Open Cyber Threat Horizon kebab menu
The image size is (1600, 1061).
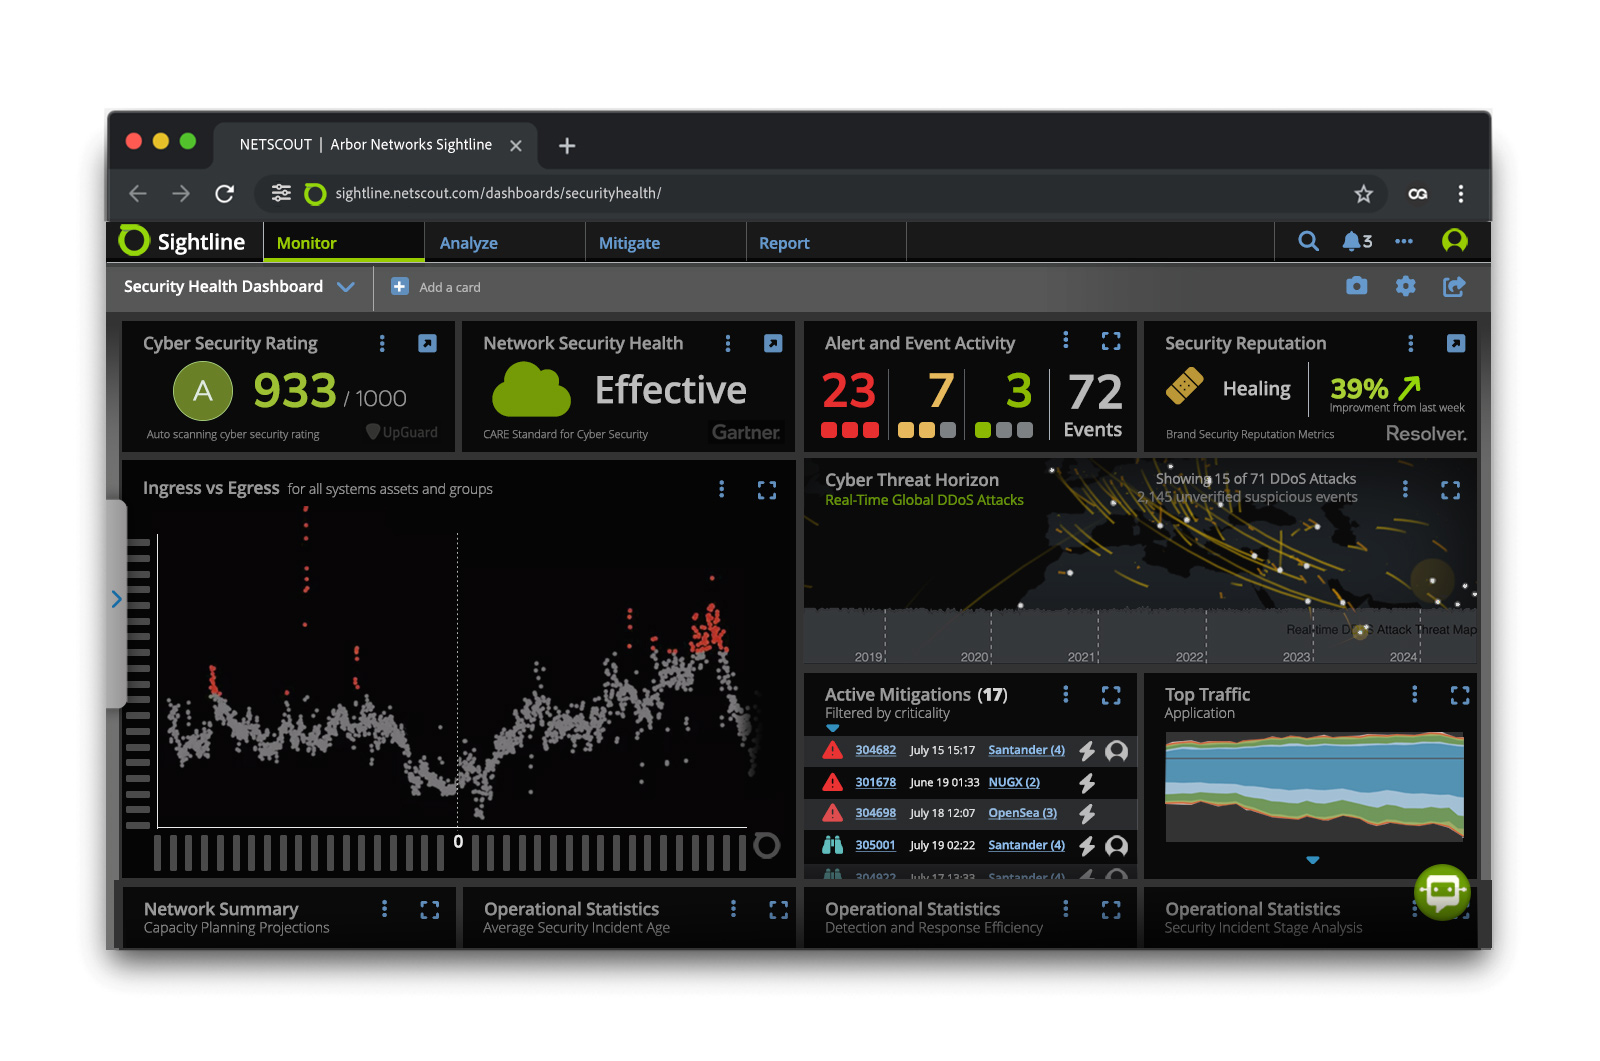[x=1405, y=489]
